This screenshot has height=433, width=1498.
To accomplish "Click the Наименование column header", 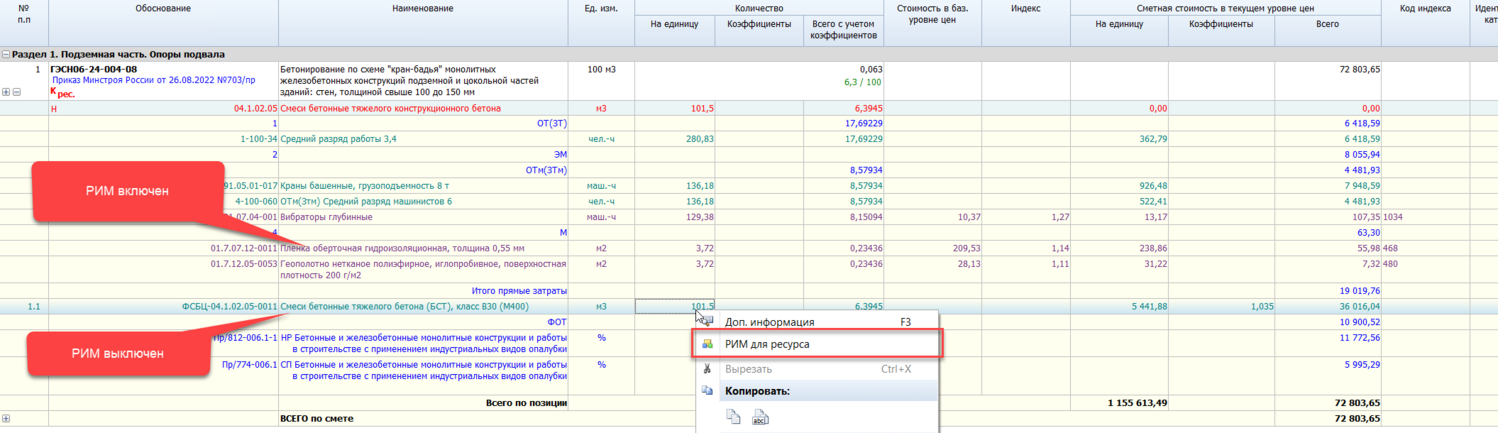I will [x=423, y=9].
